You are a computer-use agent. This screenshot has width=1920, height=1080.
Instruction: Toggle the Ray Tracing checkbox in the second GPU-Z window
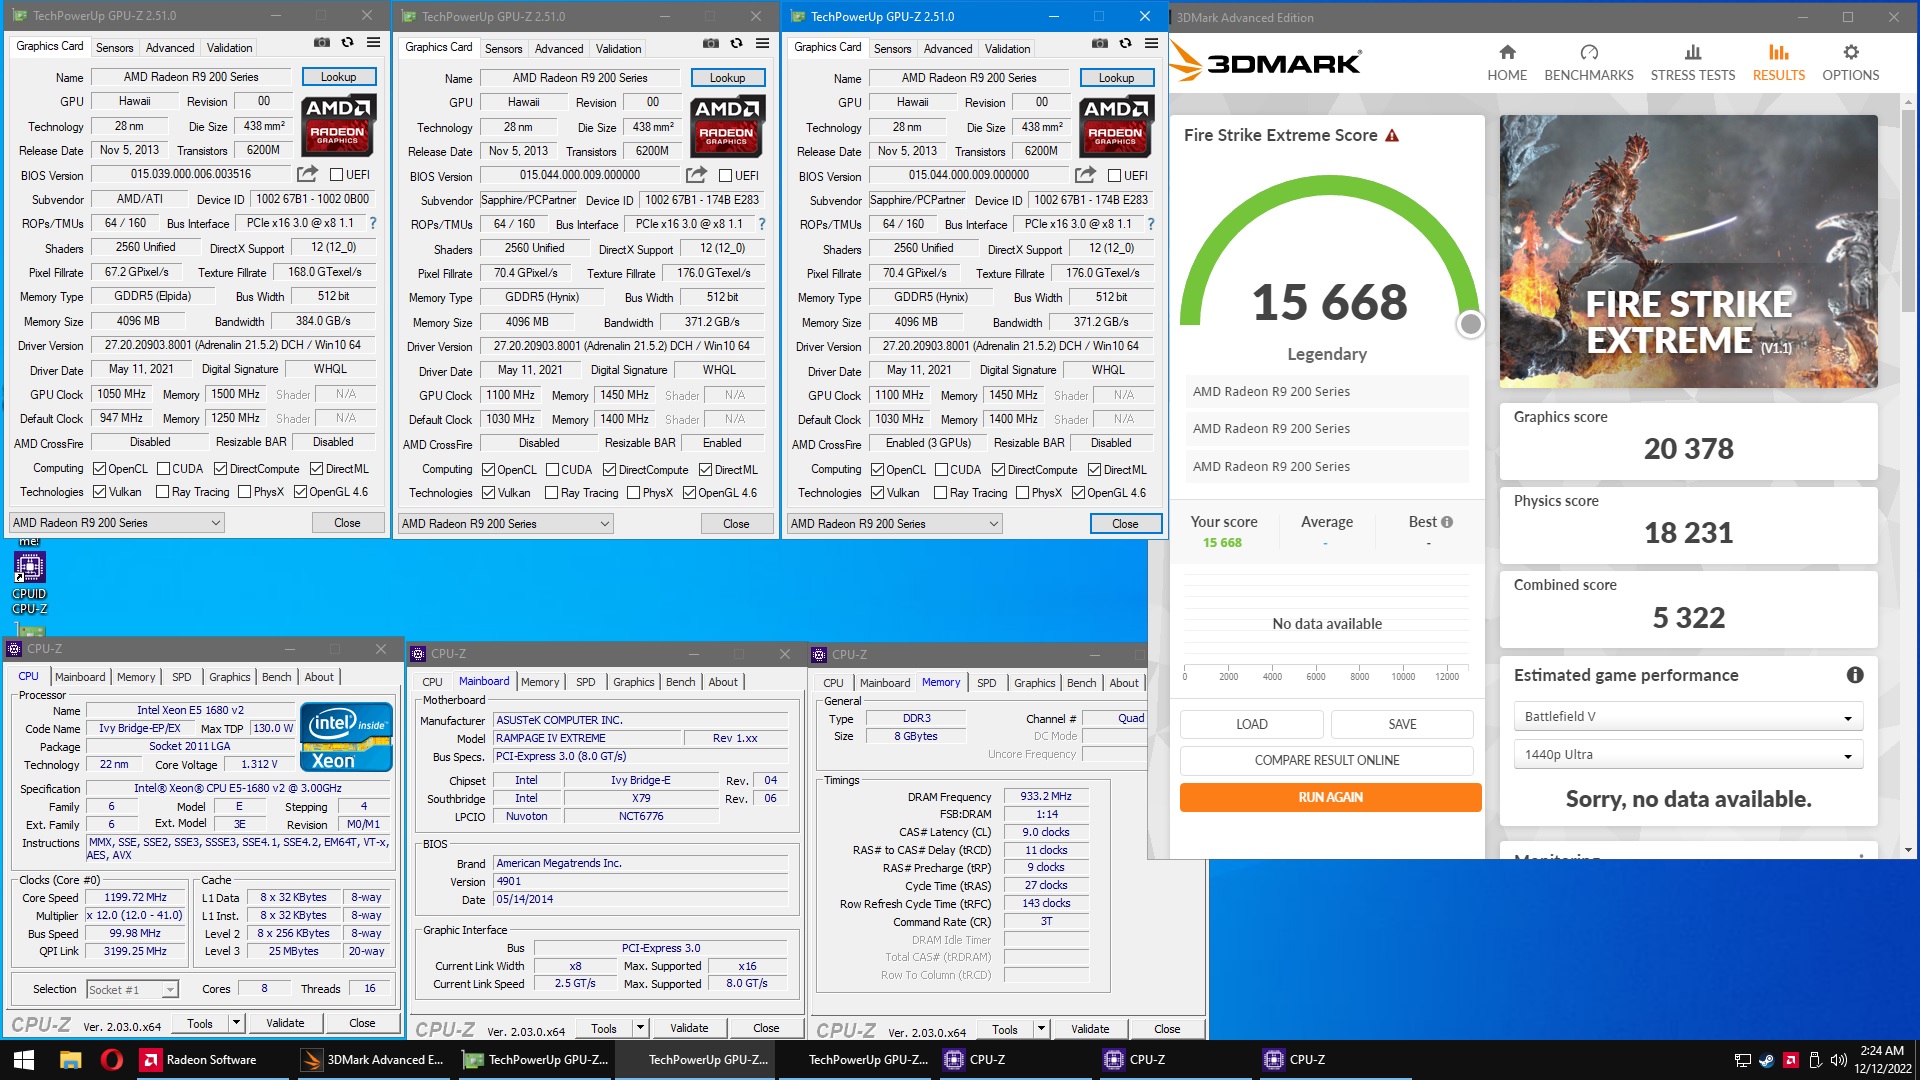pos(551,492)
